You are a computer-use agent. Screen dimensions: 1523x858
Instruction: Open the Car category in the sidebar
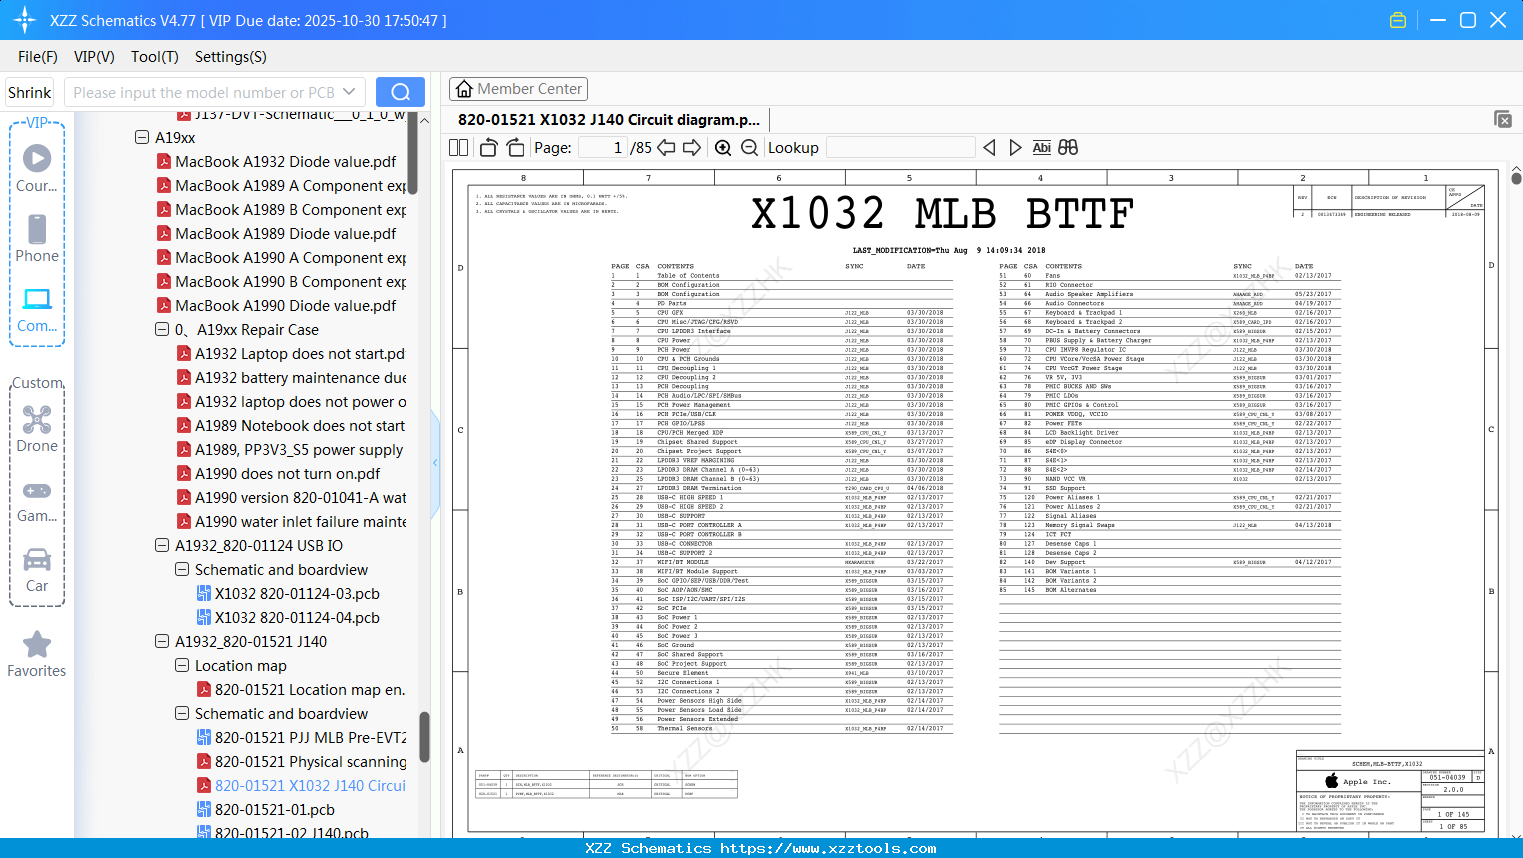(37, 570)
